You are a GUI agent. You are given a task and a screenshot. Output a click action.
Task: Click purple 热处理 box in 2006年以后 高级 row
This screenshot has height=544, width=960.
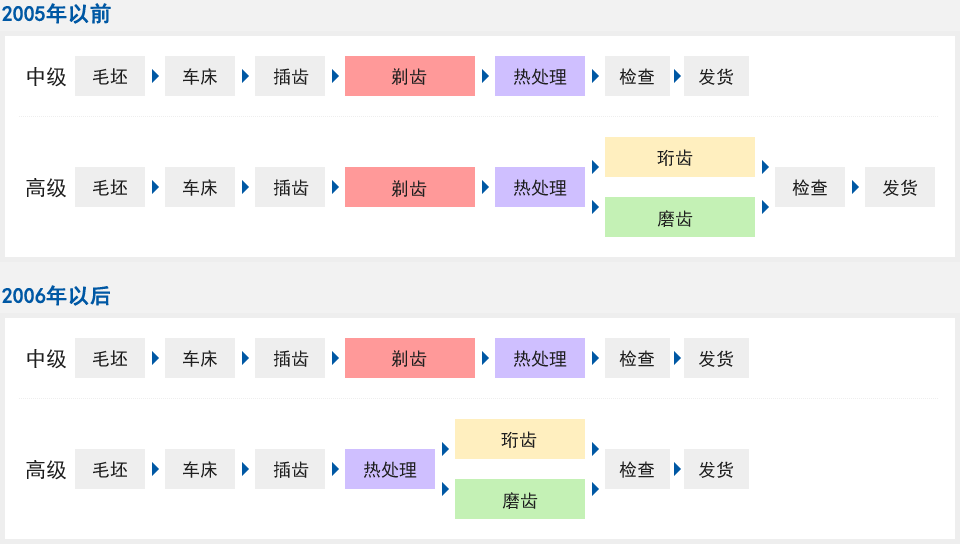pyautogui.click(x=389, y=469)
